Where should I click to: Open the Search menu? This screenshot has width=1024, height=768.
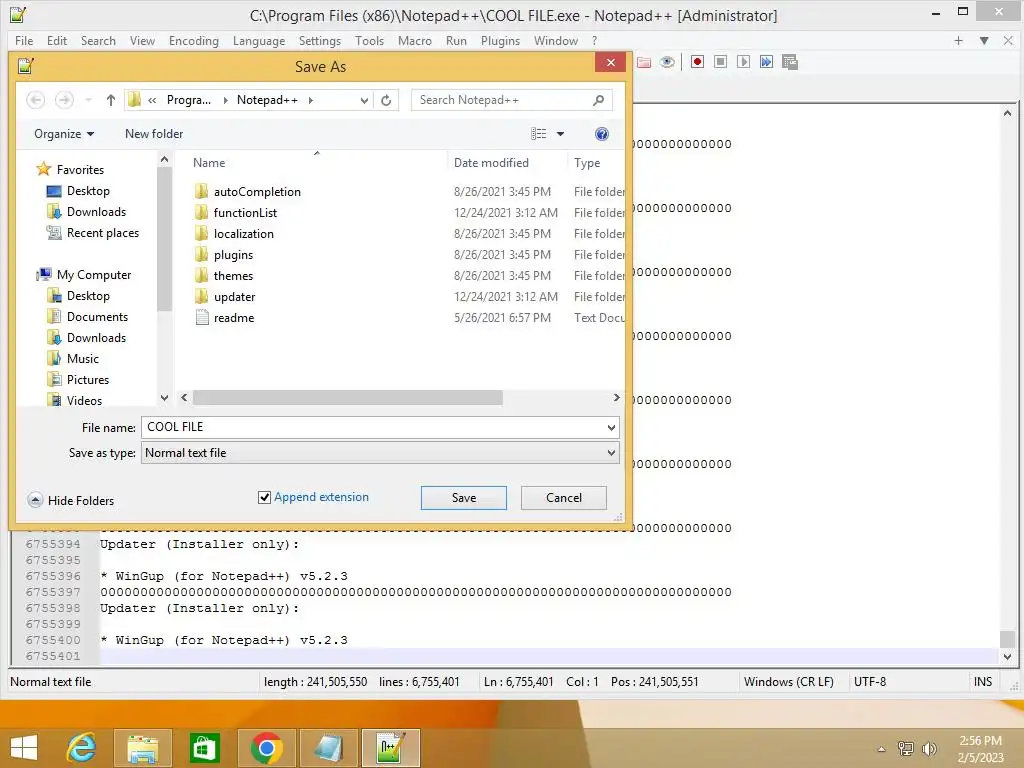click(98, 40)
